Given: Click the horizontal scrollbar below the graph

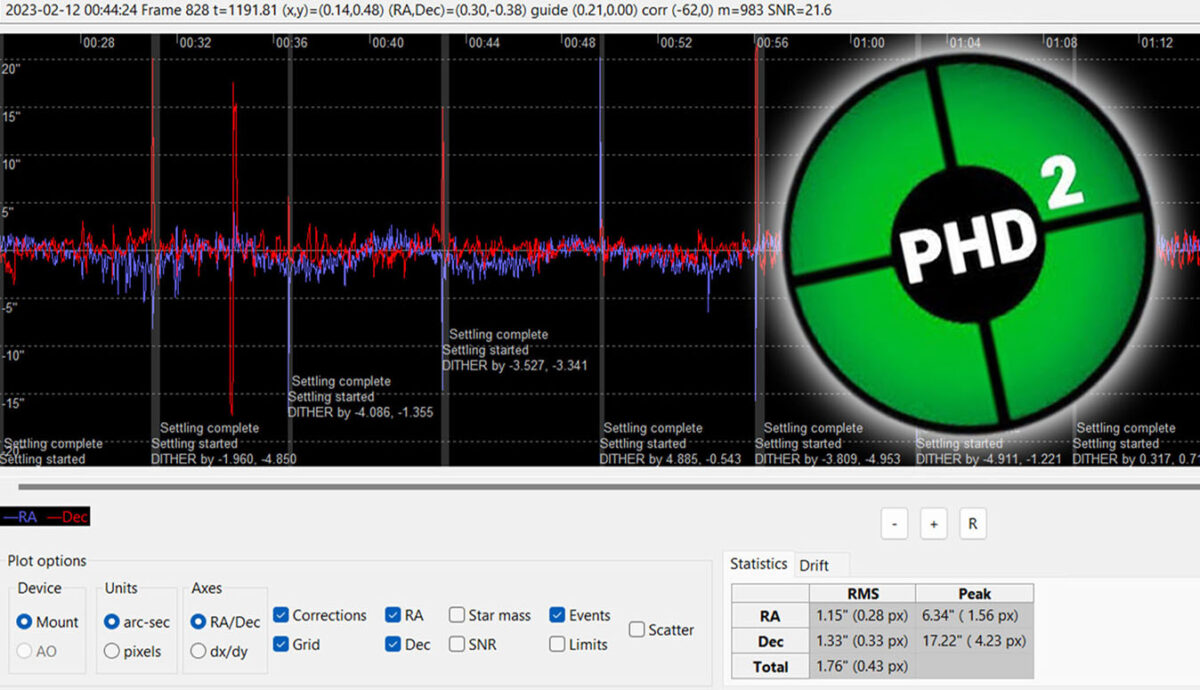Looking at the screenshot, I should coord(600,487).
